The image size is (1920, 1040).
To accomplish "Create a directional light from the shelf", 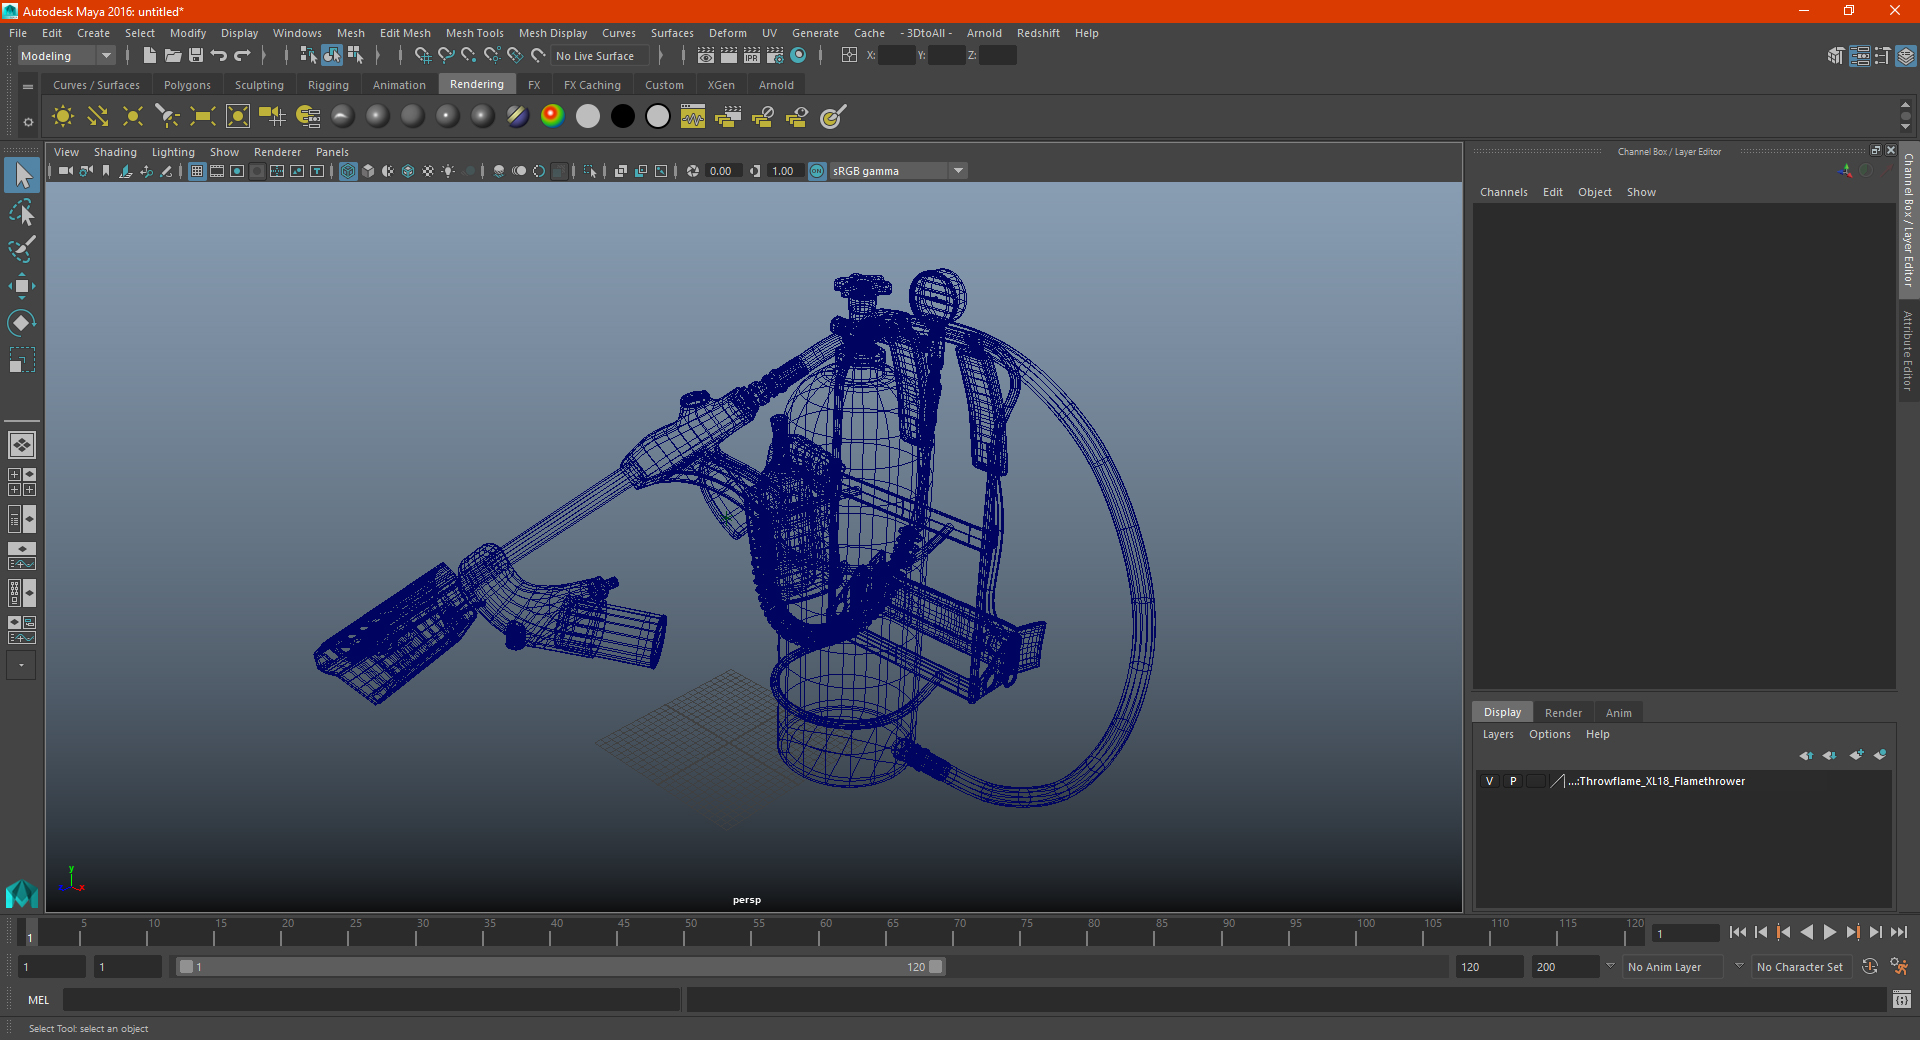I will pos(98,117).
